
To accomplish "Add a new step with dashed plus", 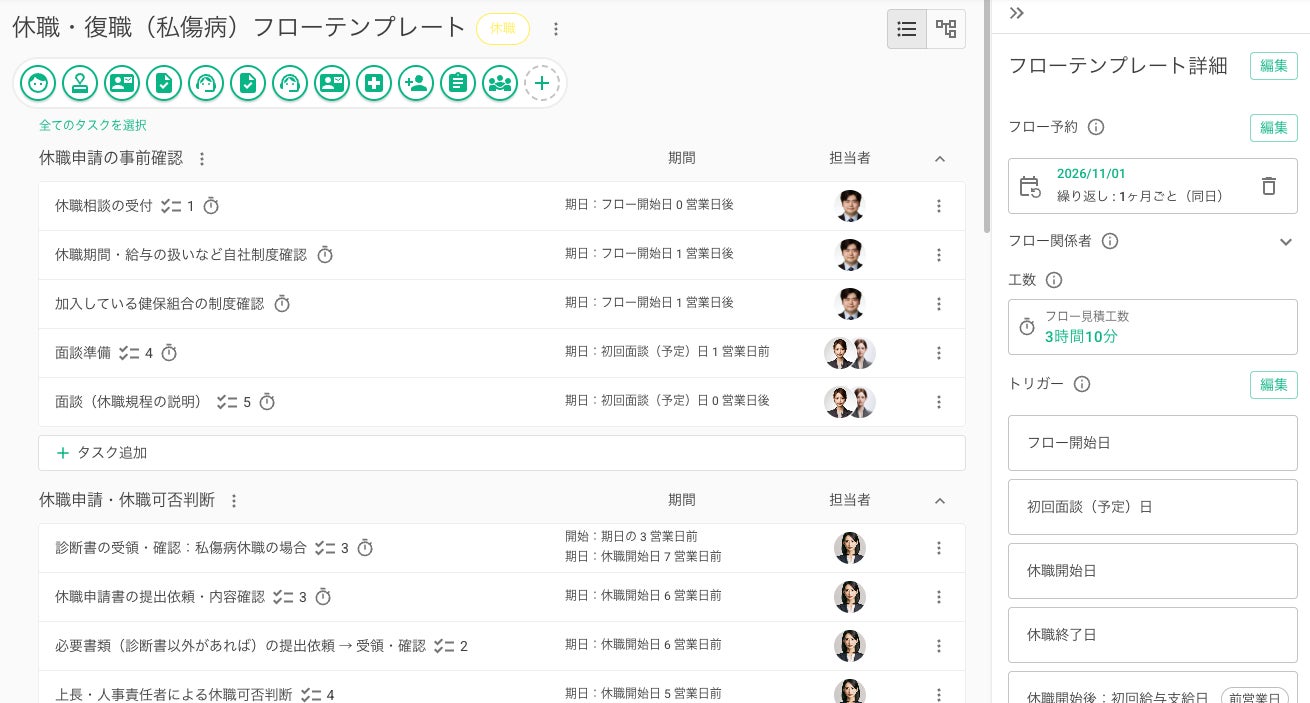I will [542, 83].
